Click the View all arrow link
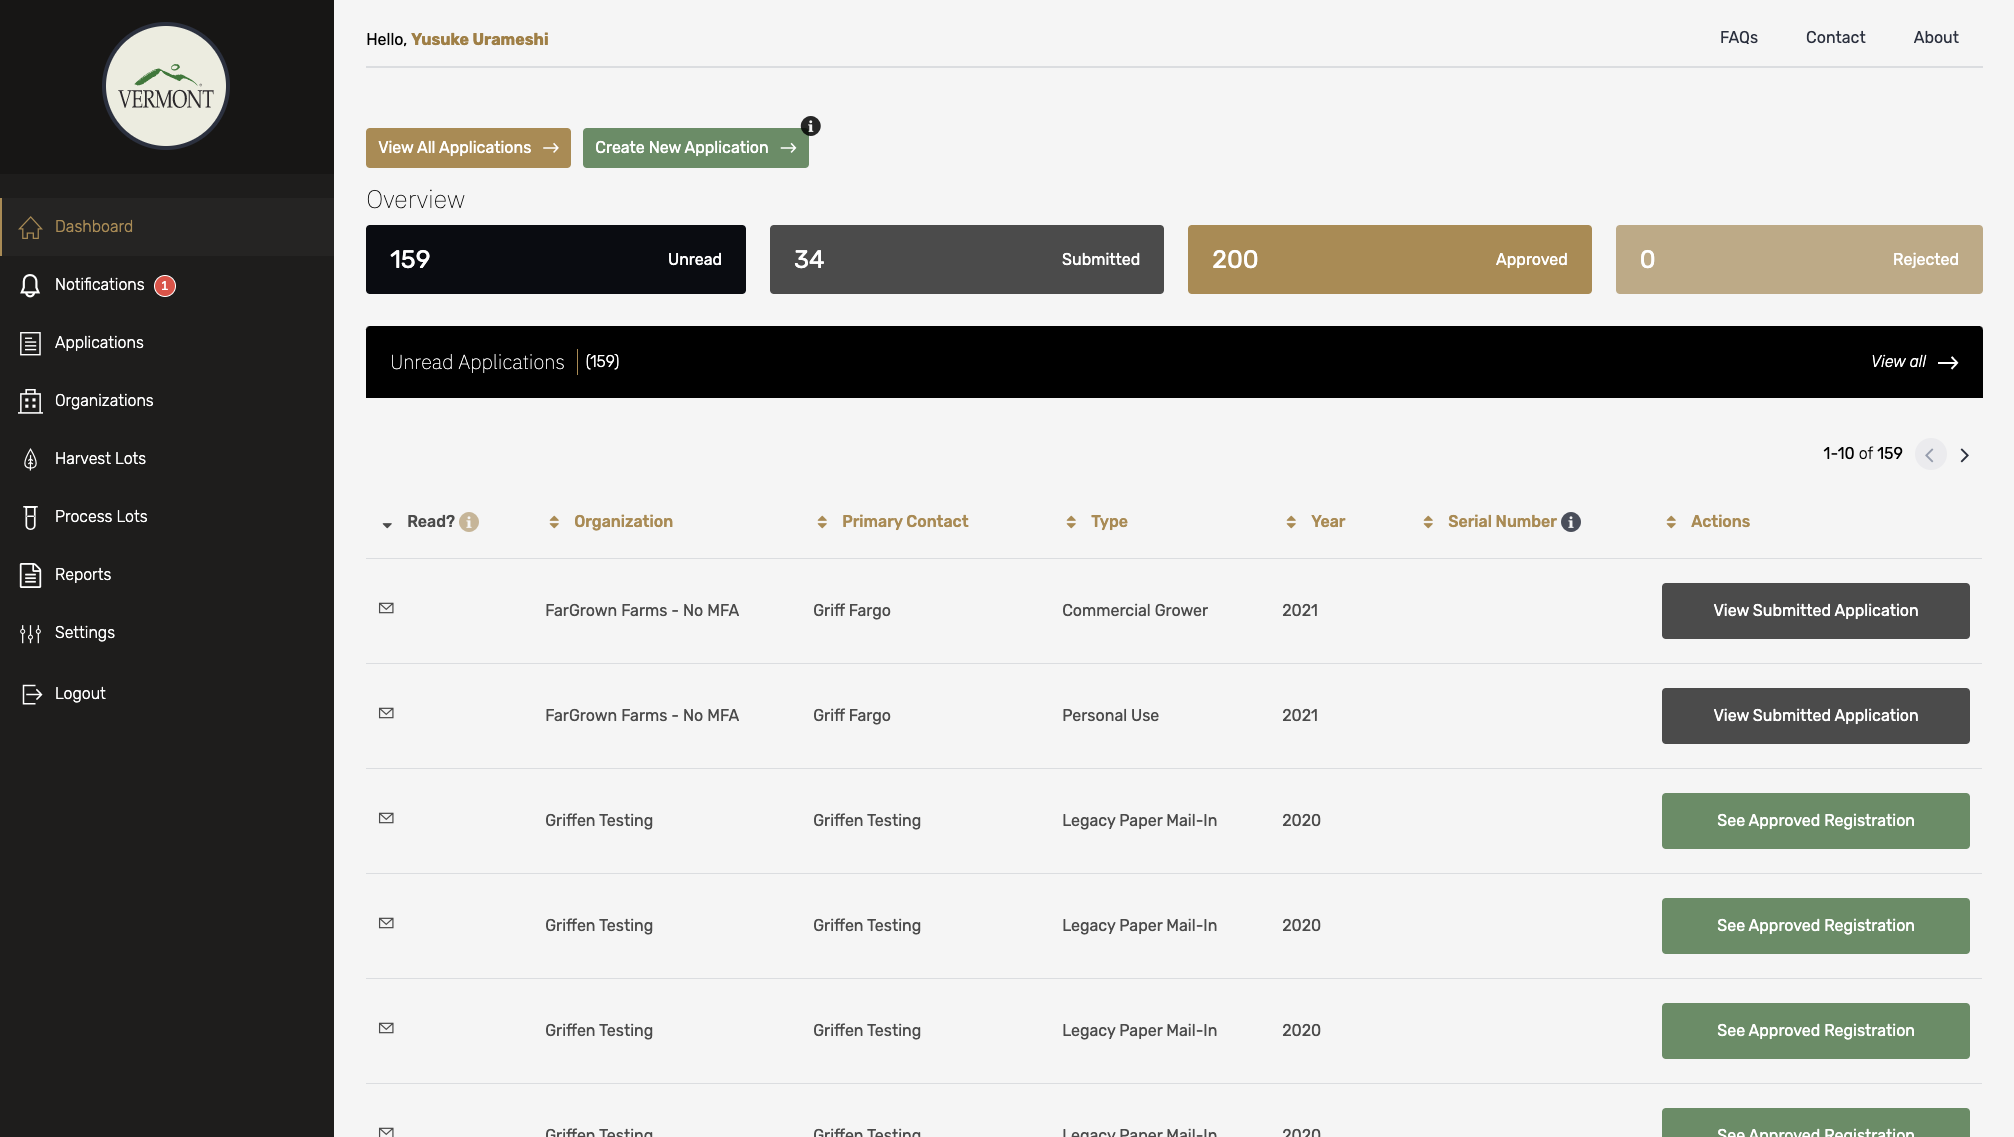The width and height of the screenshot is (2014, 1137). point(1914,362)
